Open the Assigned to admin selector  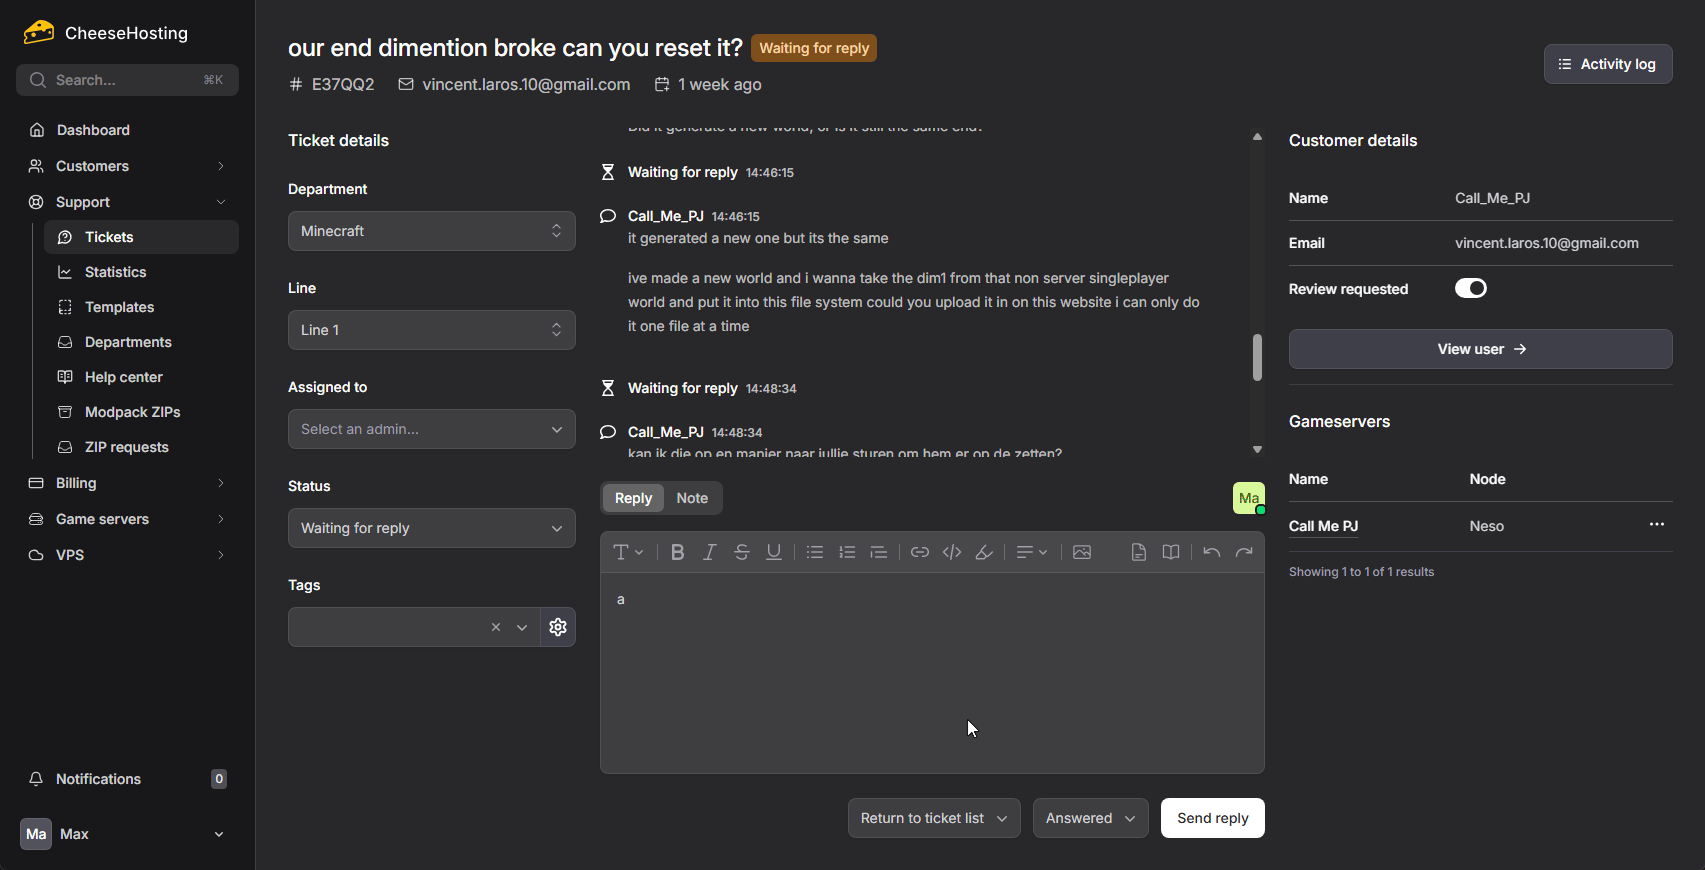click(431, 429)
